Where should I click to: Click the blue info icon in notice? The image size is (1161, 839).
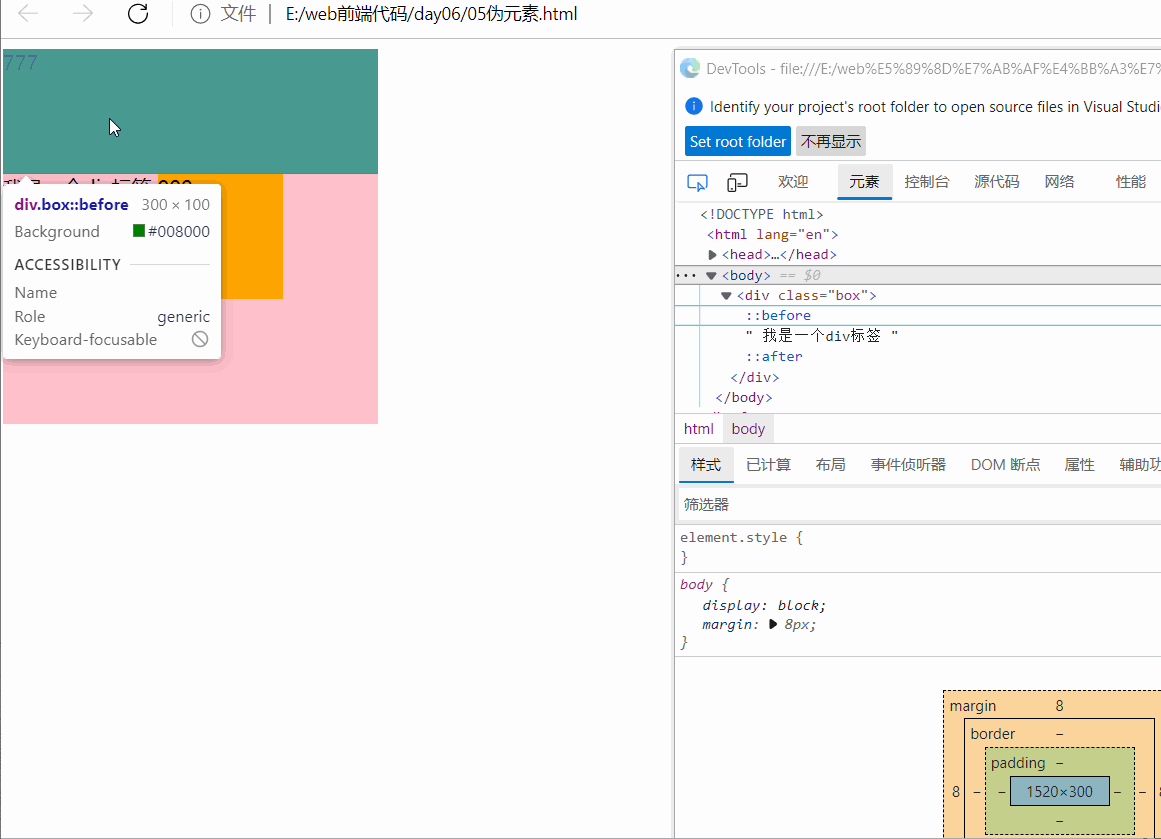pyautogui.click(x=694, y=106)
